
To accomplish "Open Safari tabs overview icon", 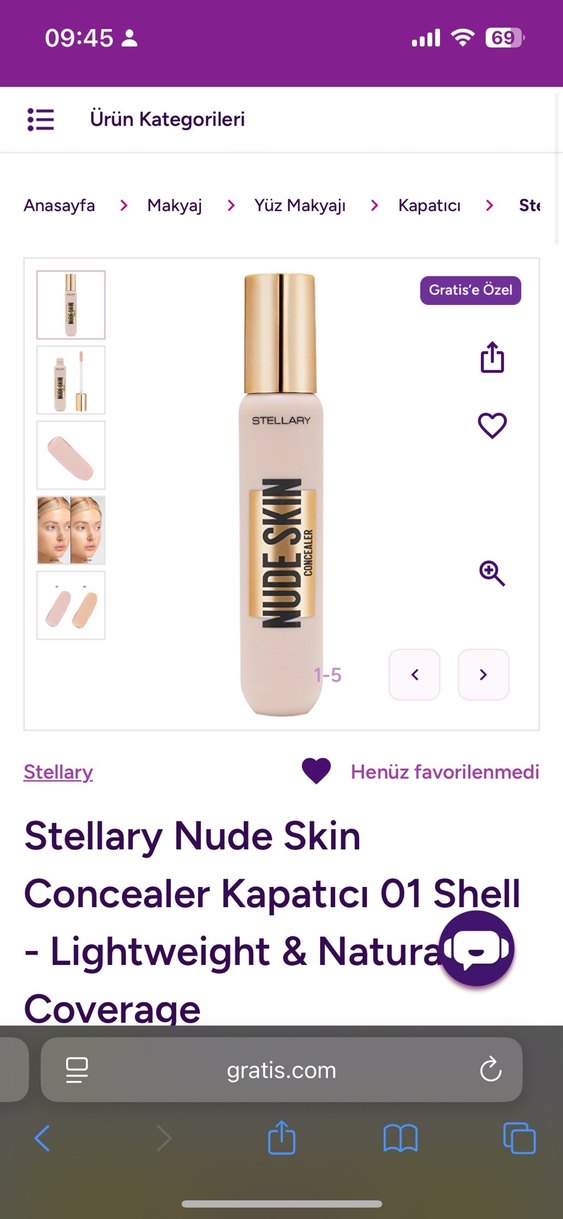I will click(519, 1138).
